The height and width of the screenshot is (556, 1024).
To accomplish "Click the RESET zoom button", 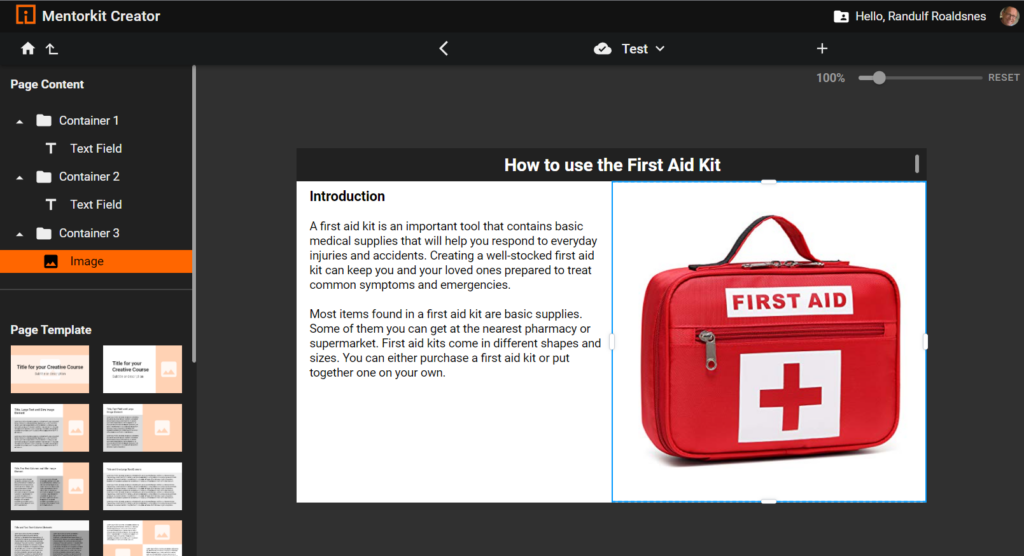I will tap(1003, 78).
